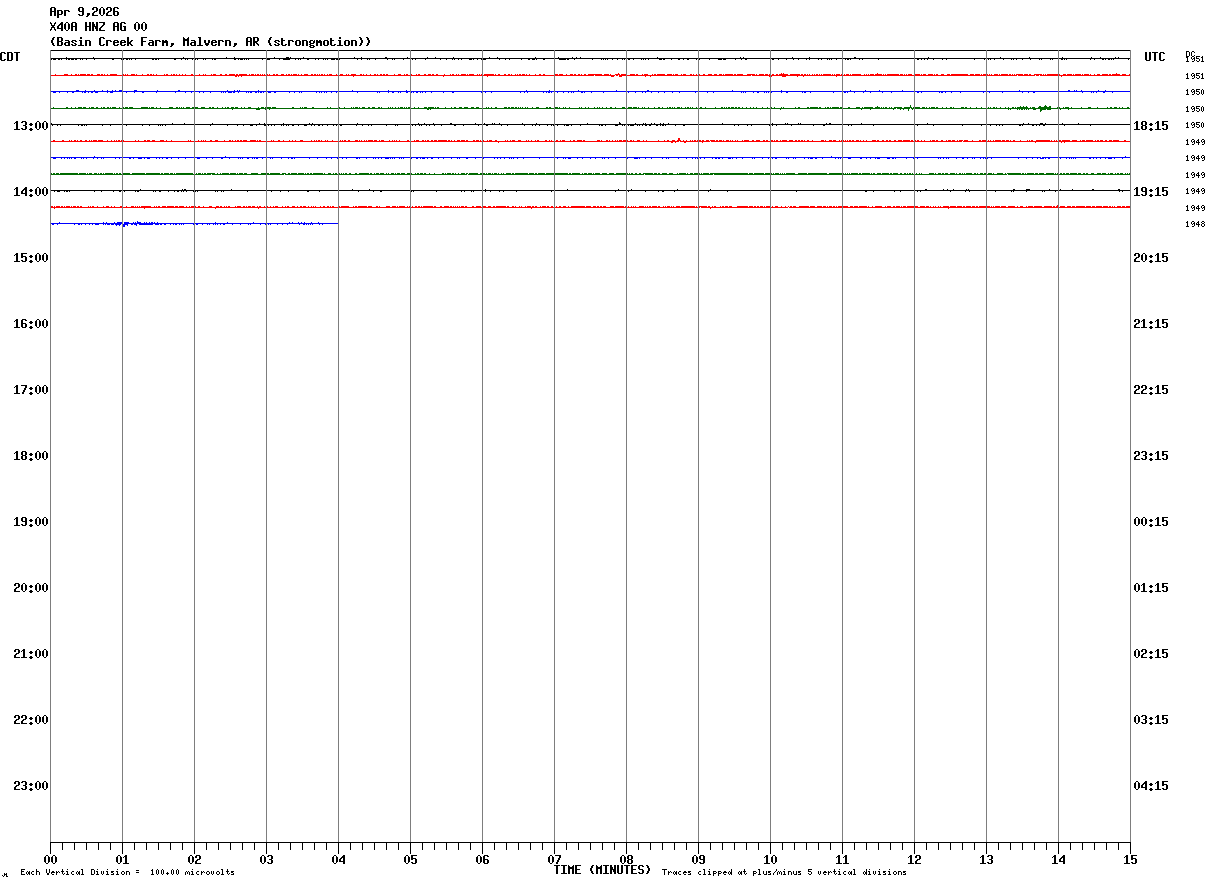Click the '14:00' CDT hour label
The height and width of the screenshot is (886, 1210).
[31, 191]
